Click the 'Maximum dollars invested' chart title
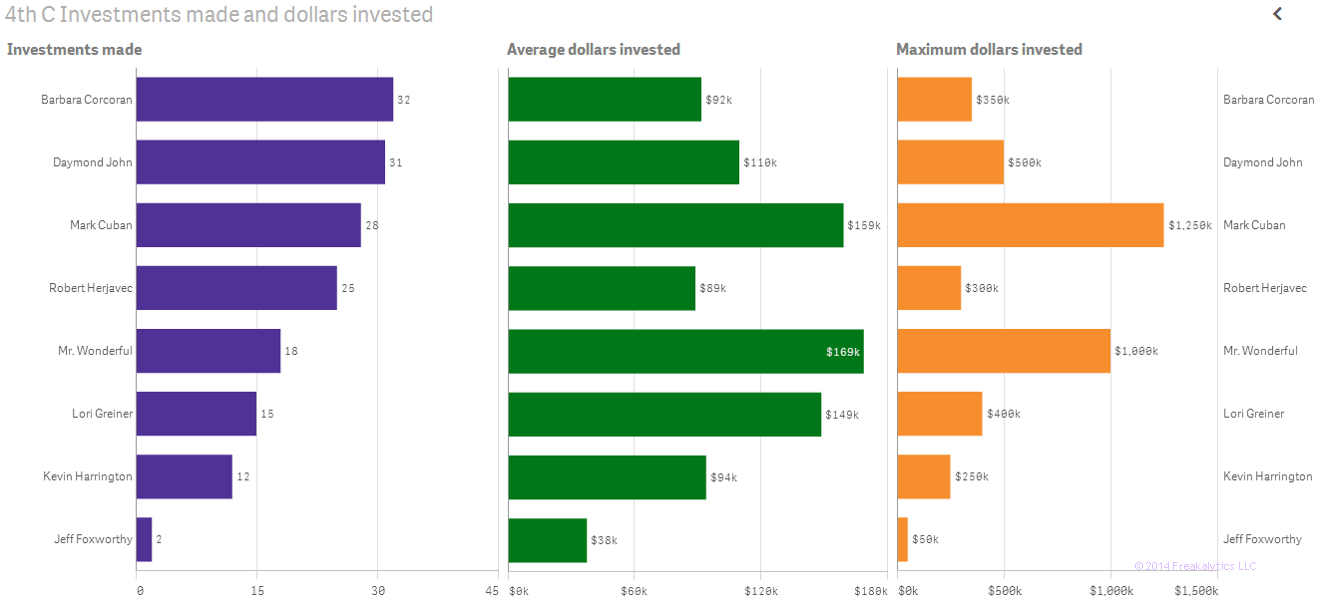Viewport: 1321px width, 604px height. (x=989, y=49)
